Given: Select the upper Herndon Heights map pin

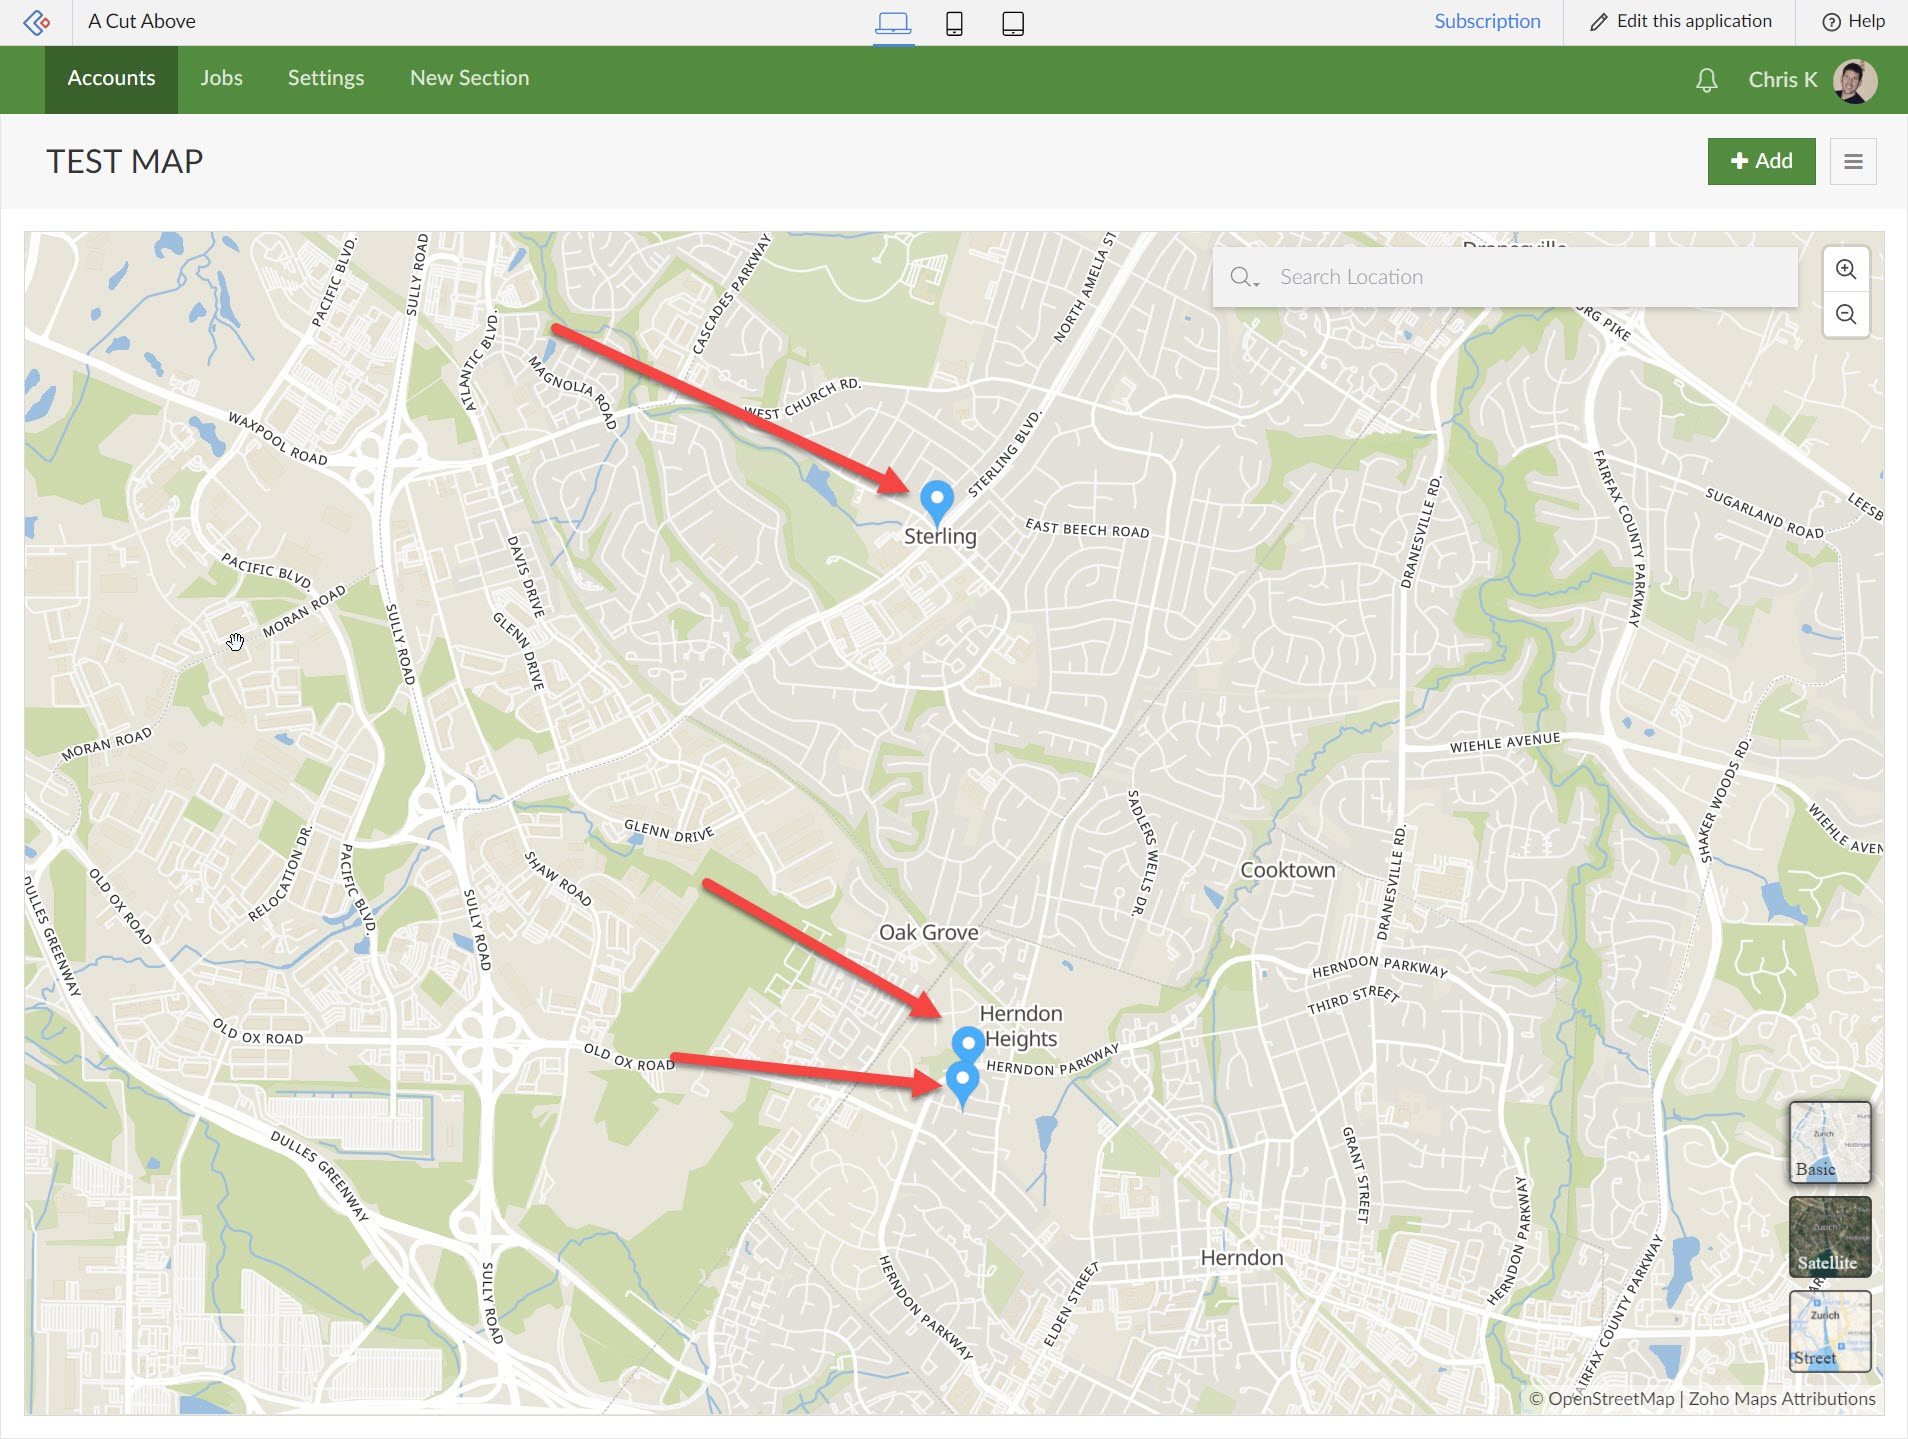Looking at the screenshot, I should coord(968,1043).
